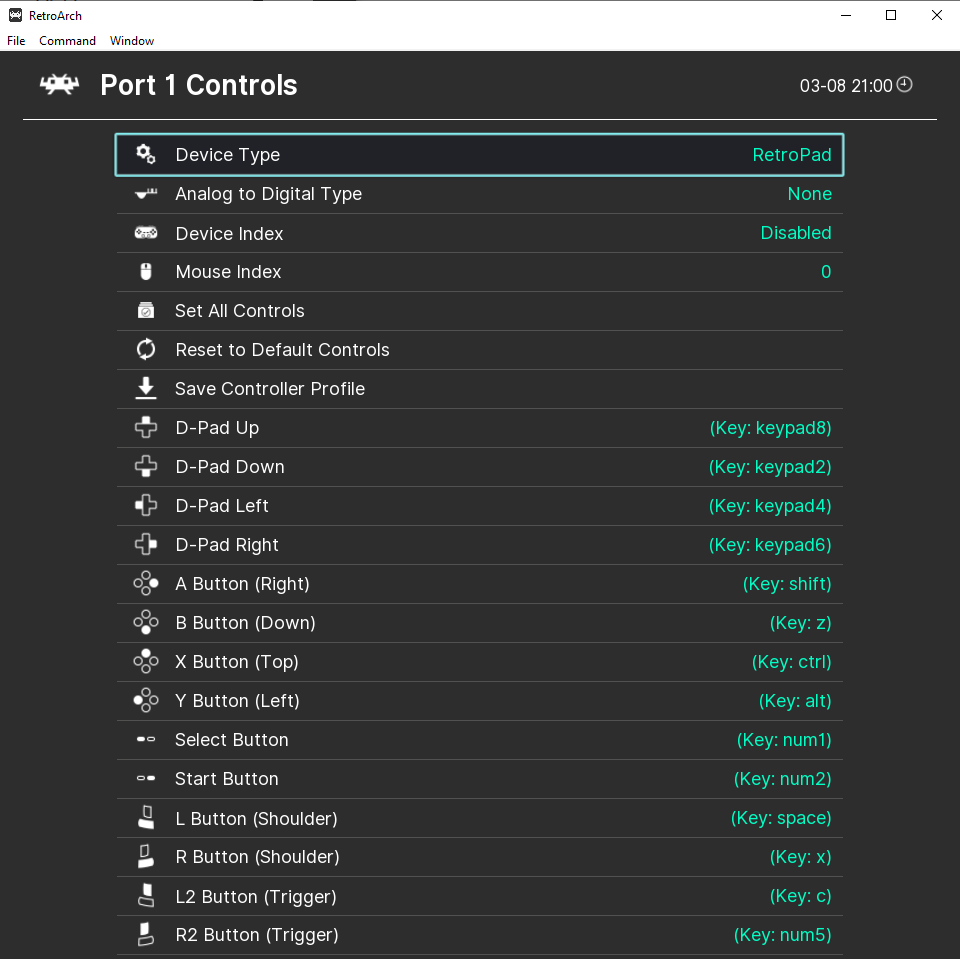Click the circular arrows Reset to Default icon

point(146,349)
